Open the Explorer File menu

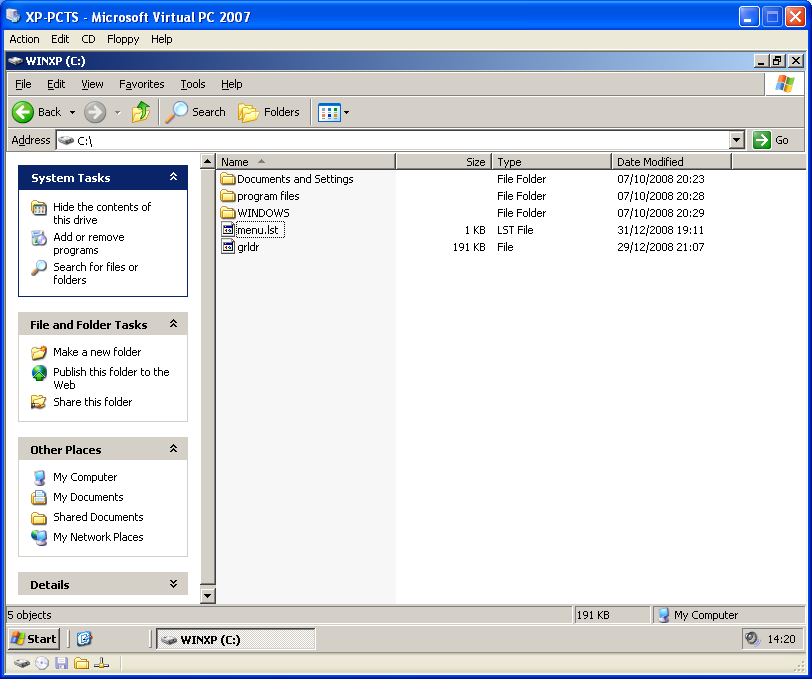[23, 84]
